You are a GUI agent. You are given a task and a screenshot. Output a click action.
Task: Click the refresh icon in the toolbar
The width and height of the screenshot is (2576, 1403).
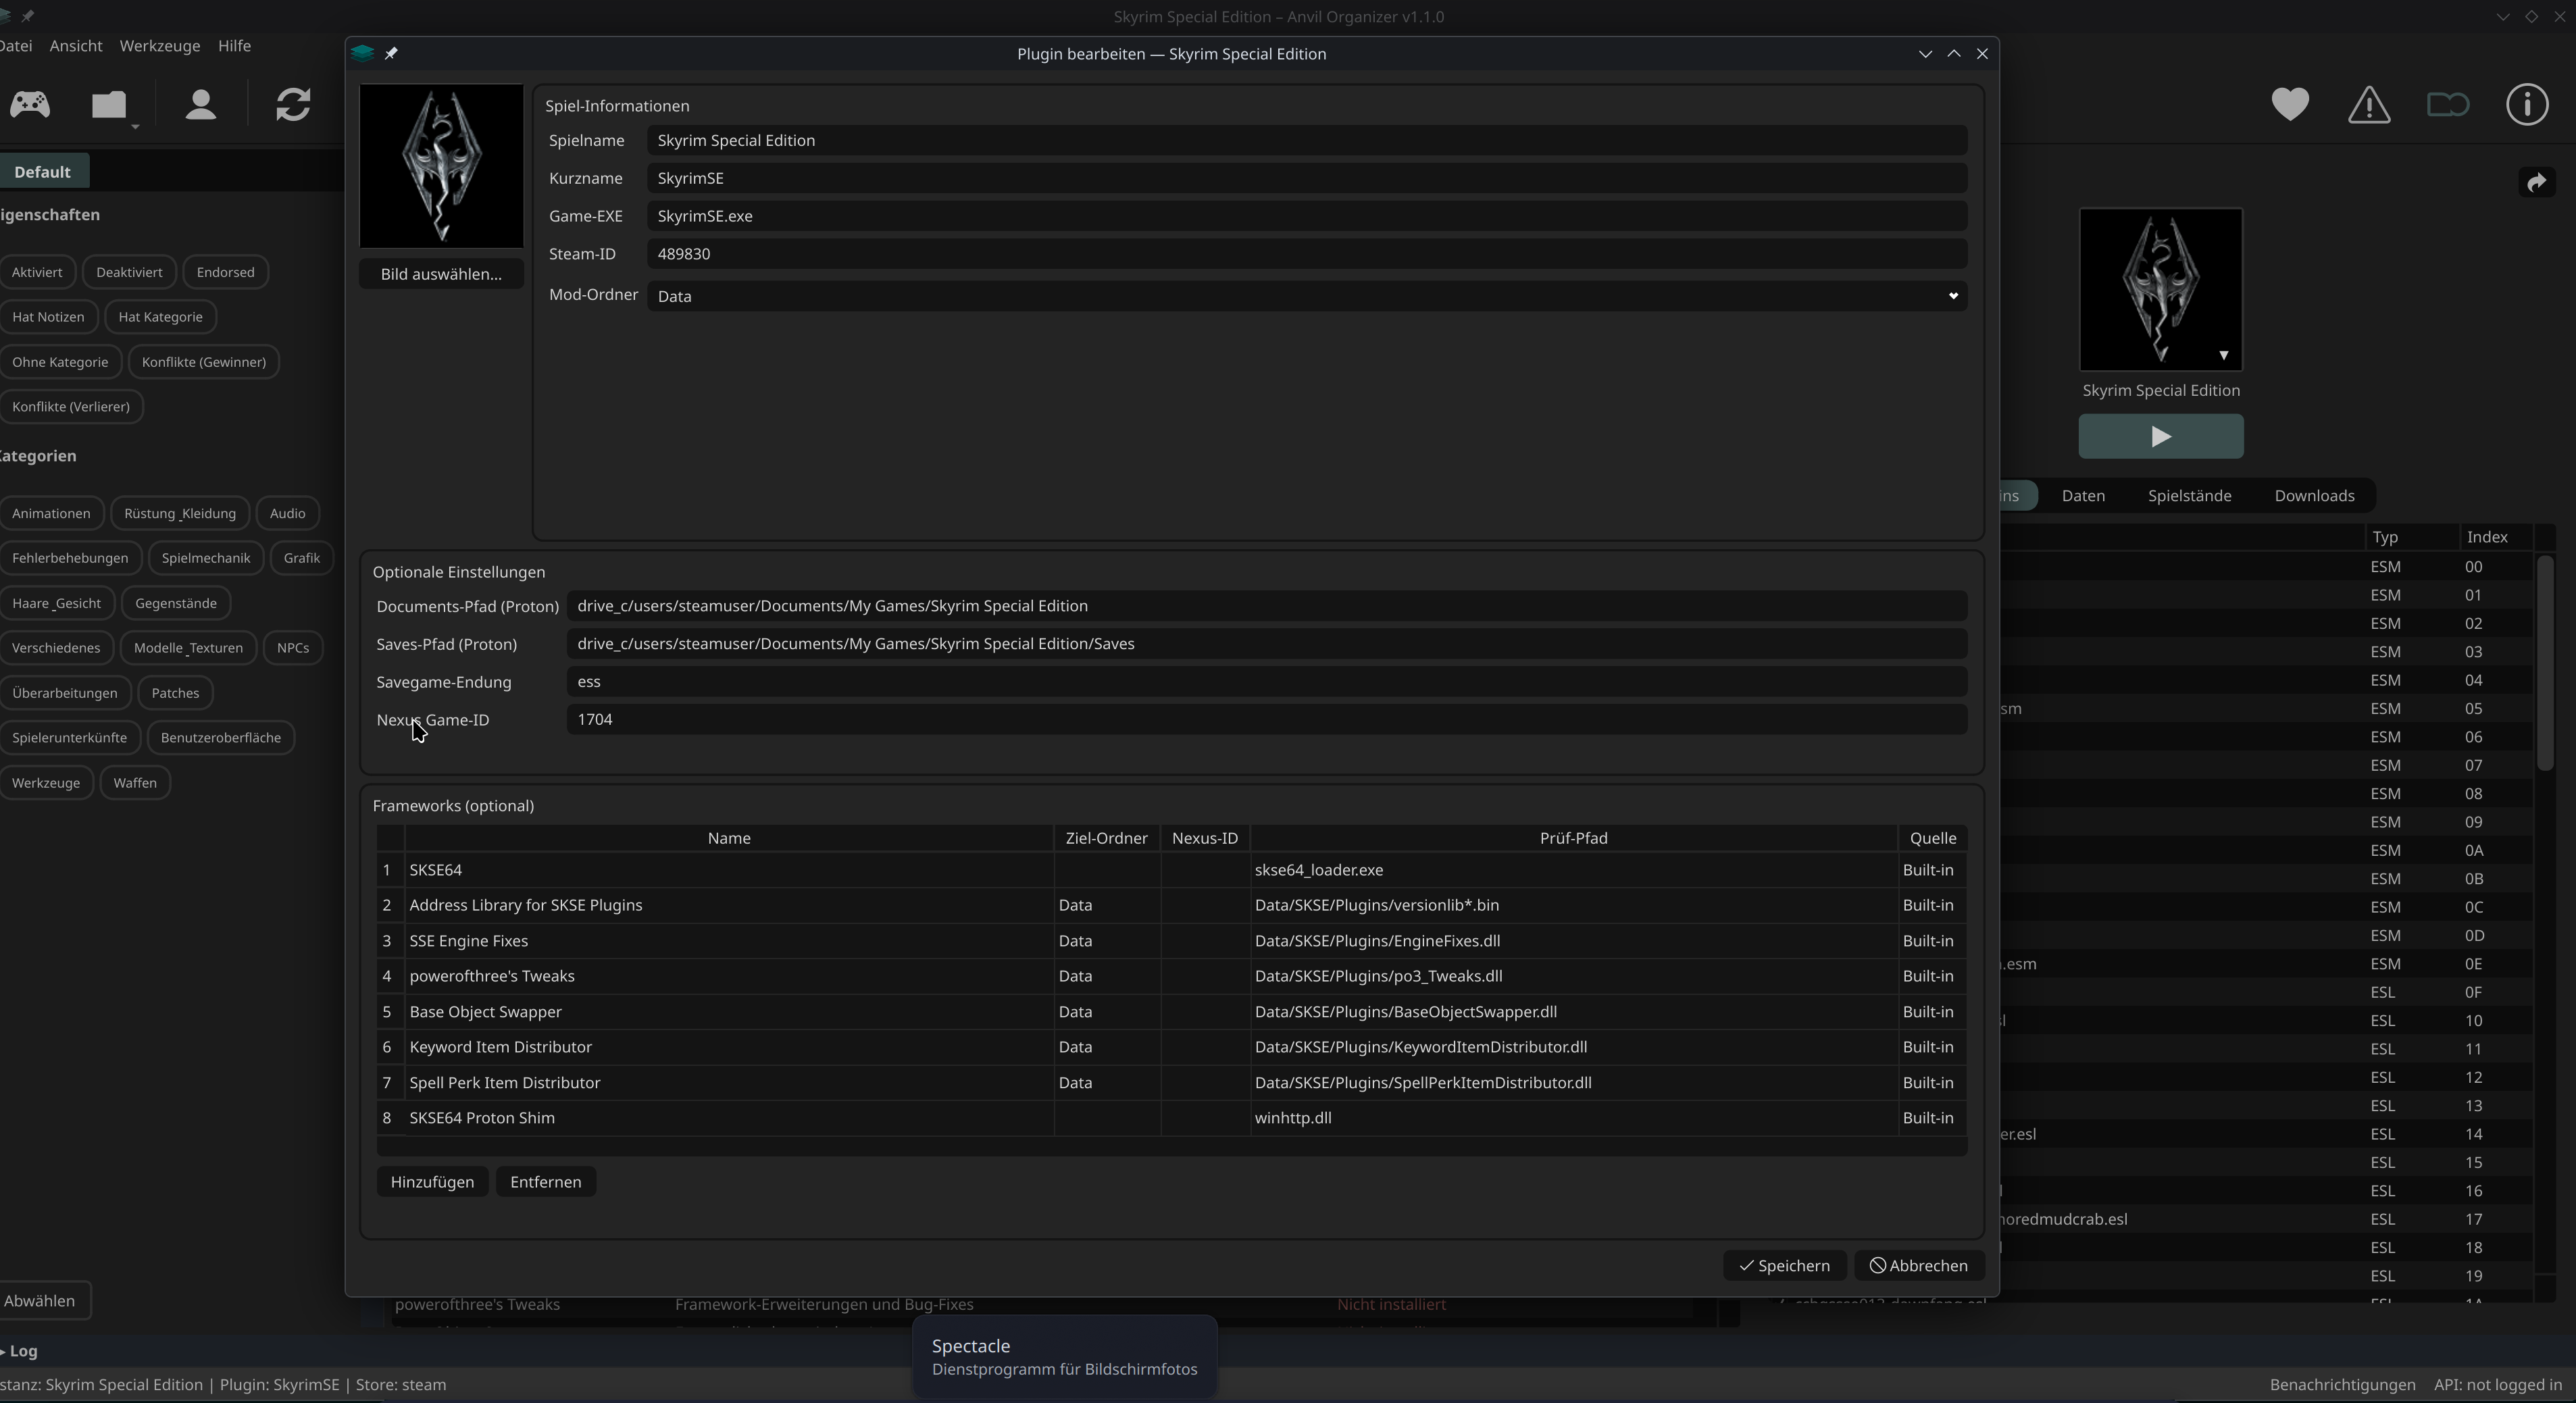point(291,104)
